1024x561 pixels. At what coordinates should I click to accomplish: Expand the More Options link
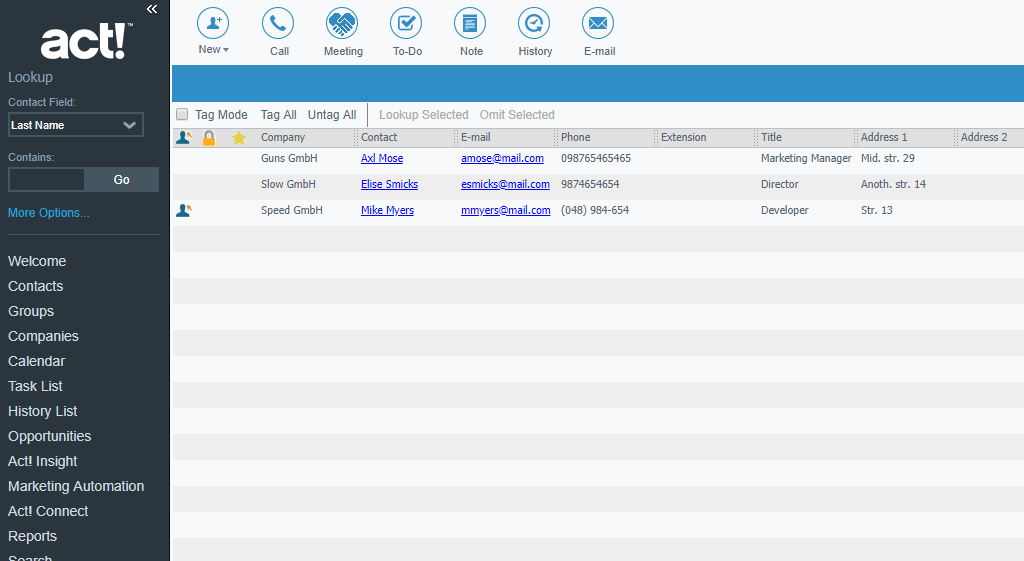pos(49,213)
